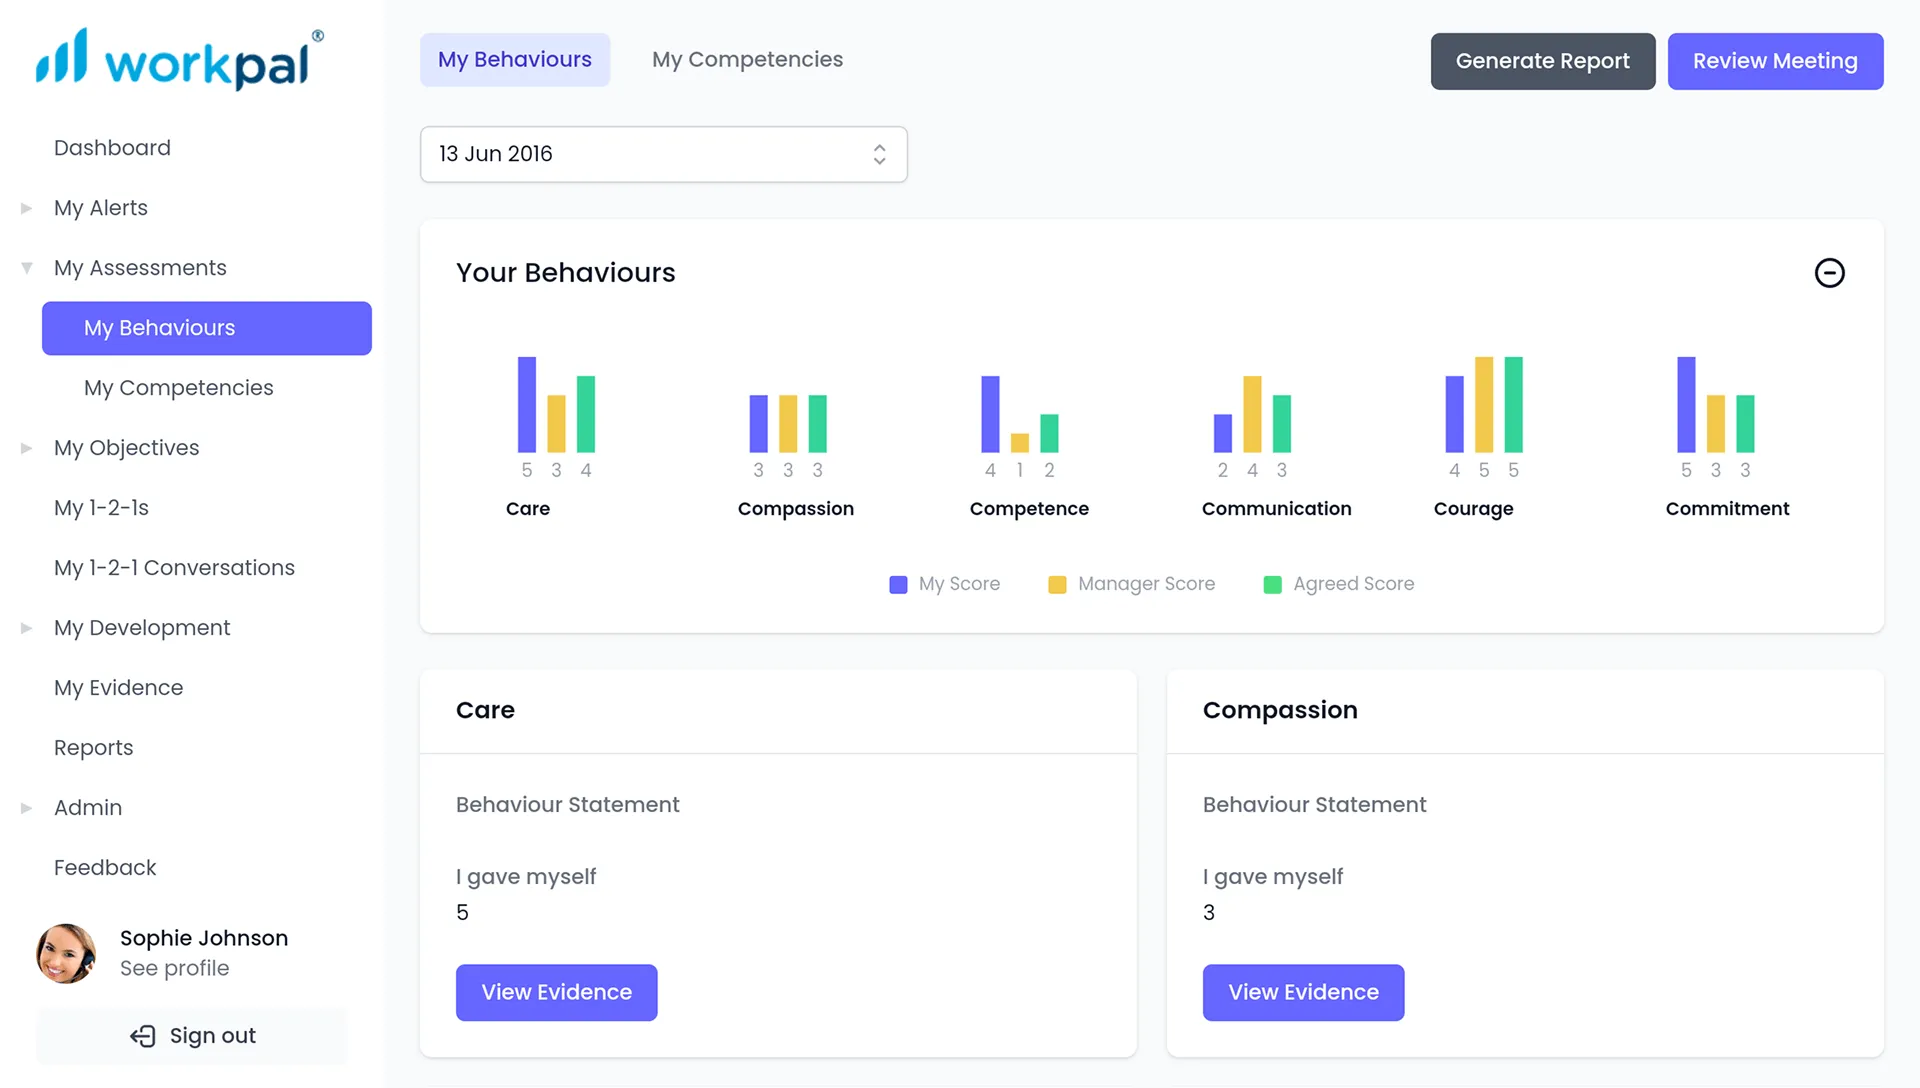The image size is (1920, 1088).
Task: Expand the My Alerts section
Action: pyautogui.click(x=25, y=207)
